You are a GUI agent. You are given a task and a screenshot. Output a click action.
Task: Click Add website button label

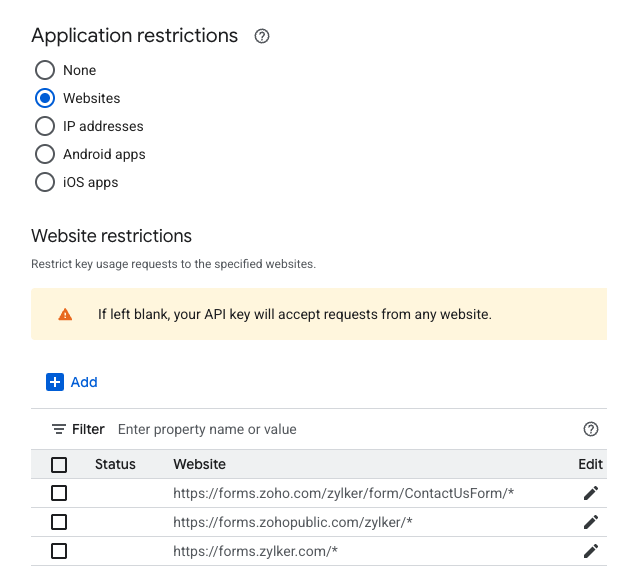(84, 382)
